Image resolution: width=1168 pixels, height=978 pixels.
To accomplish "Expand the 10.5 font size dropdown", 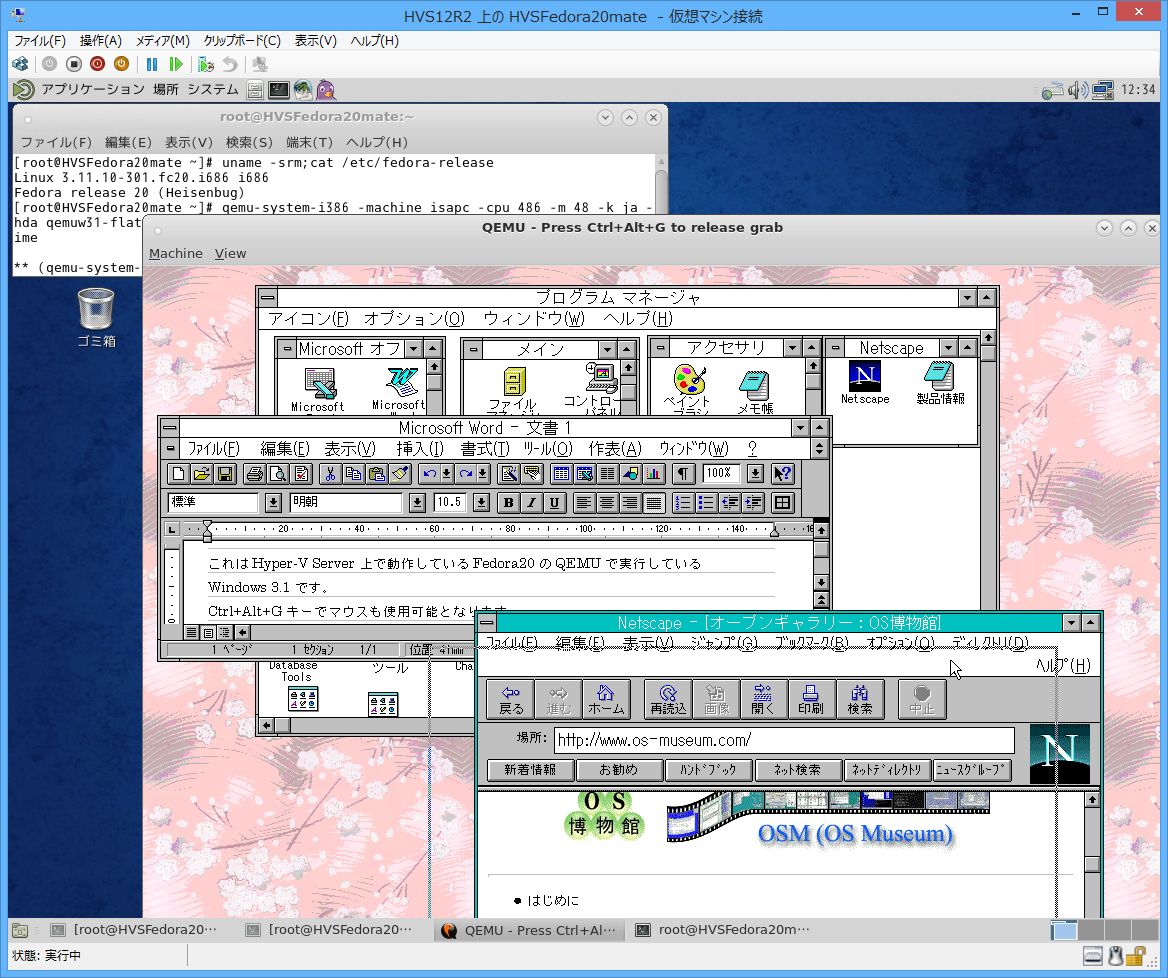I will tap(481, 503).
